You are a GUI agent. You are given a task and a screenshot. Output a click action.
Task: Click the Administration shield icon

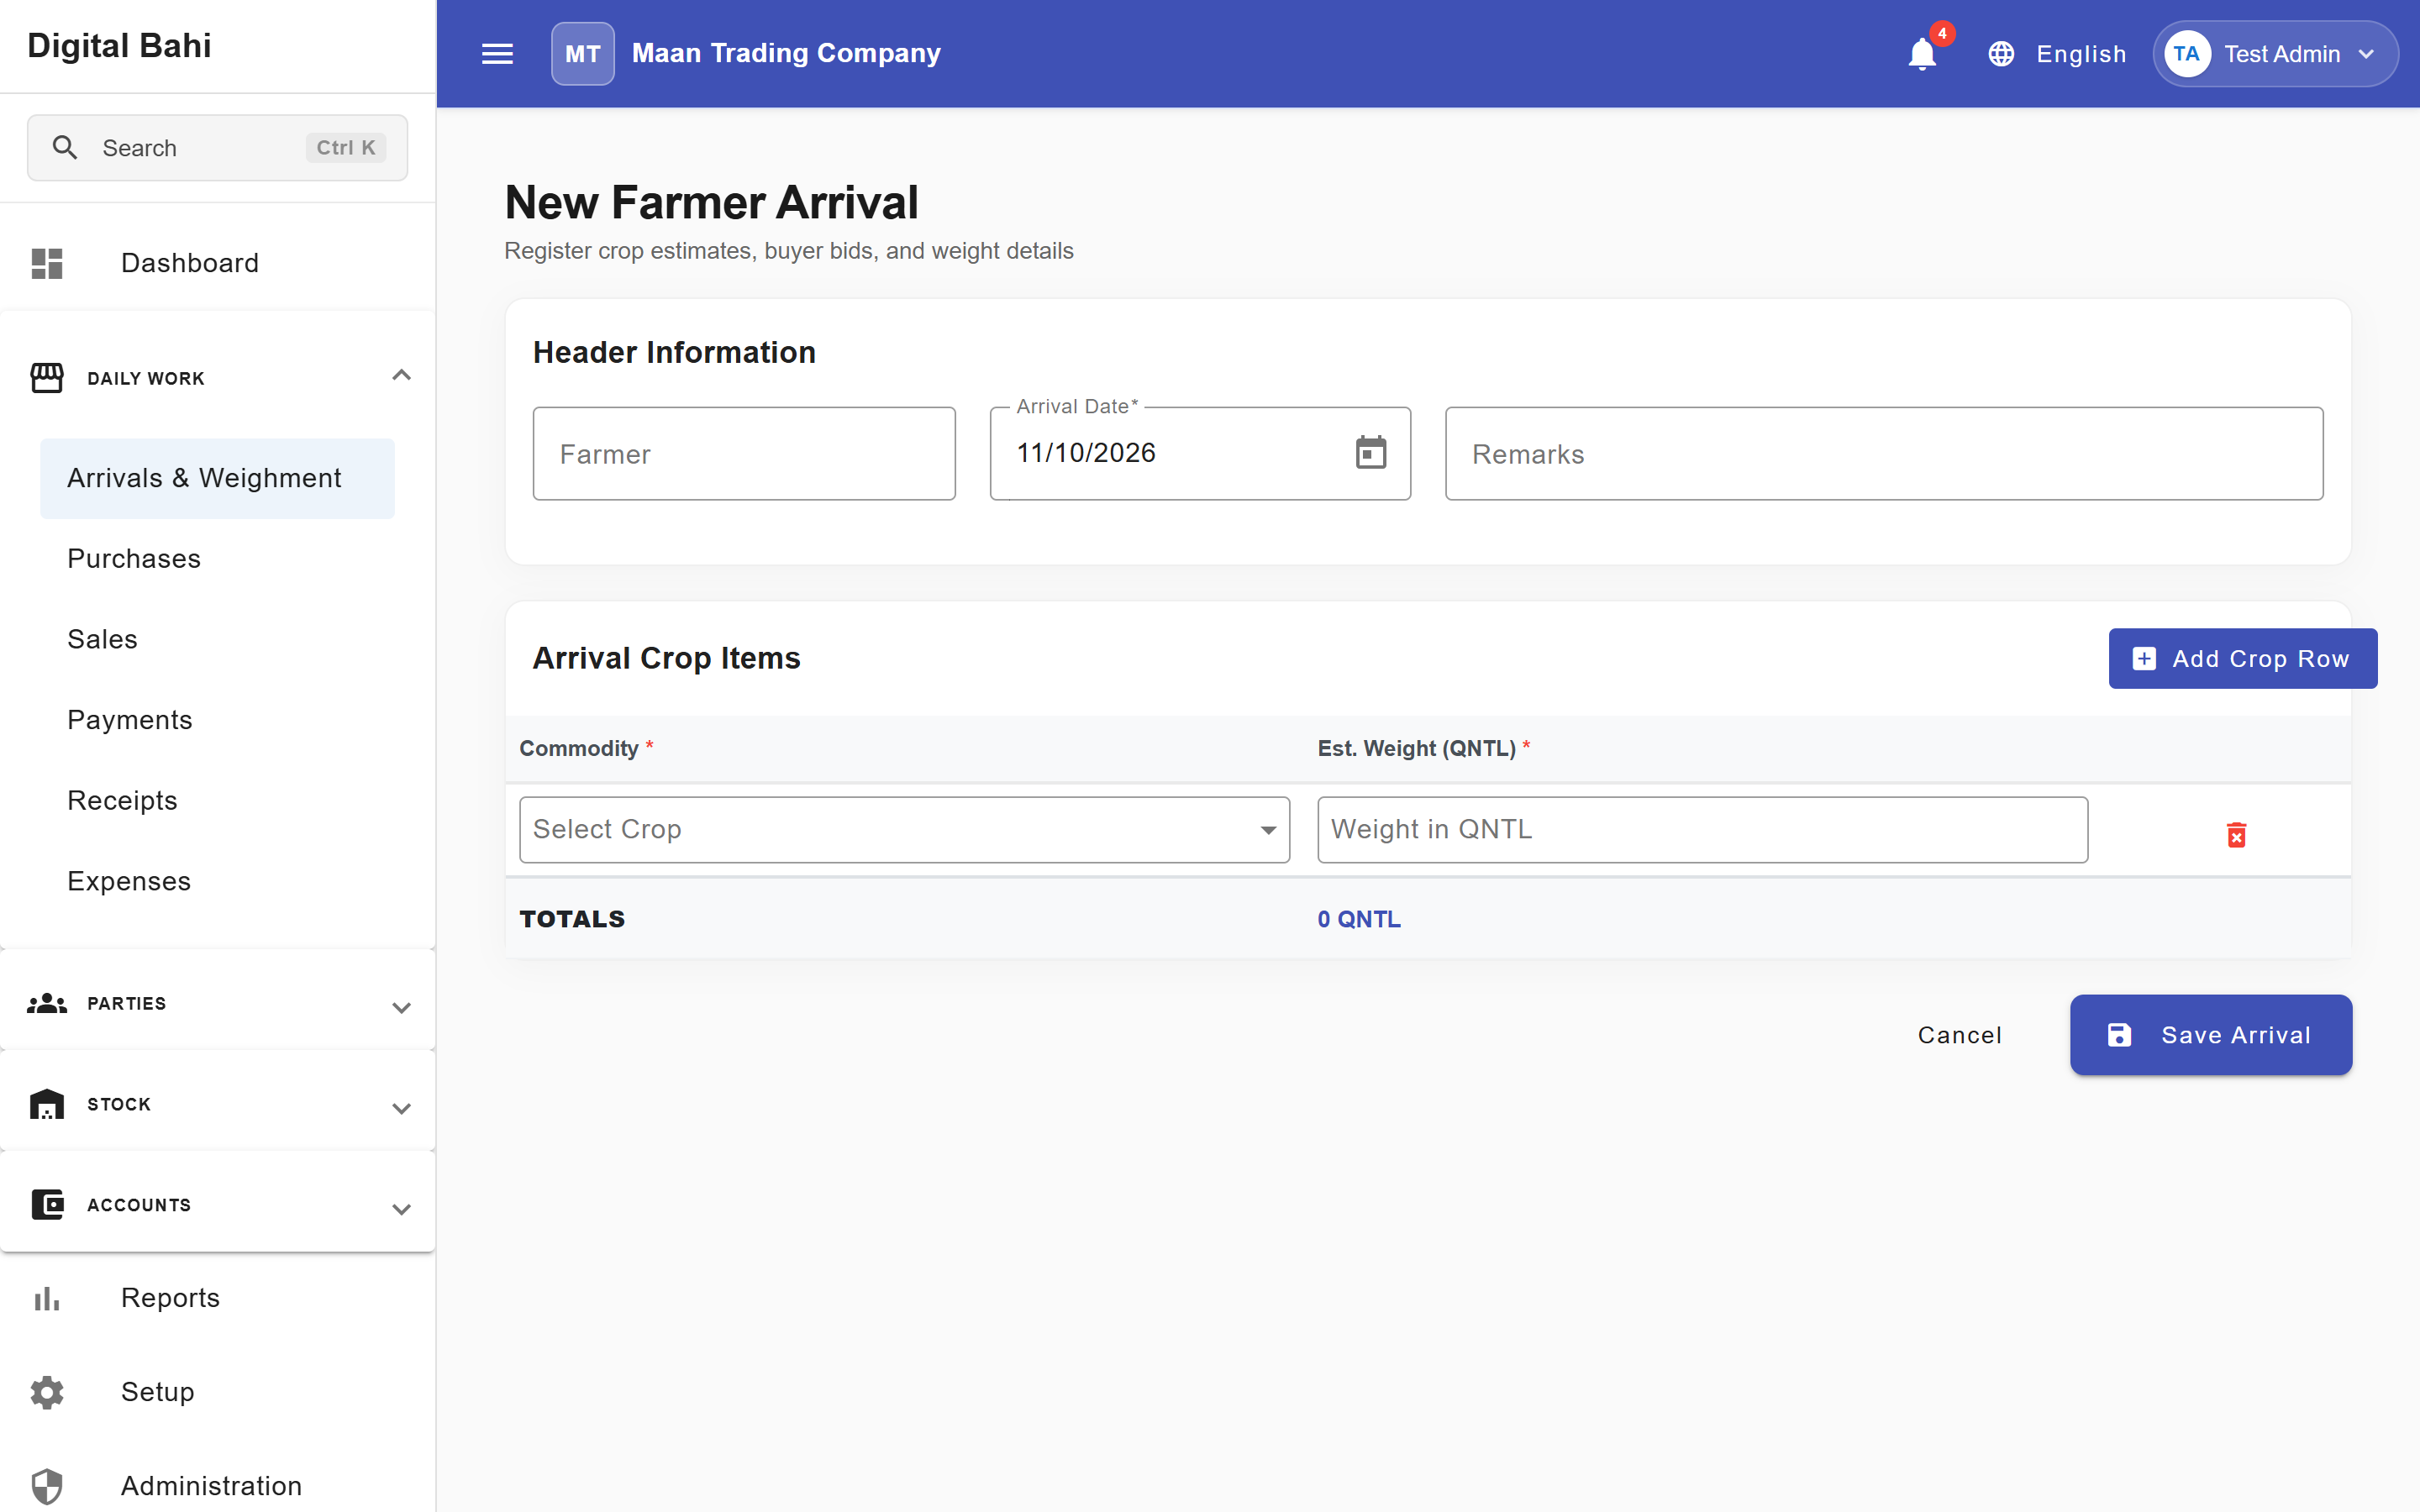click(x=46, y=1486)
